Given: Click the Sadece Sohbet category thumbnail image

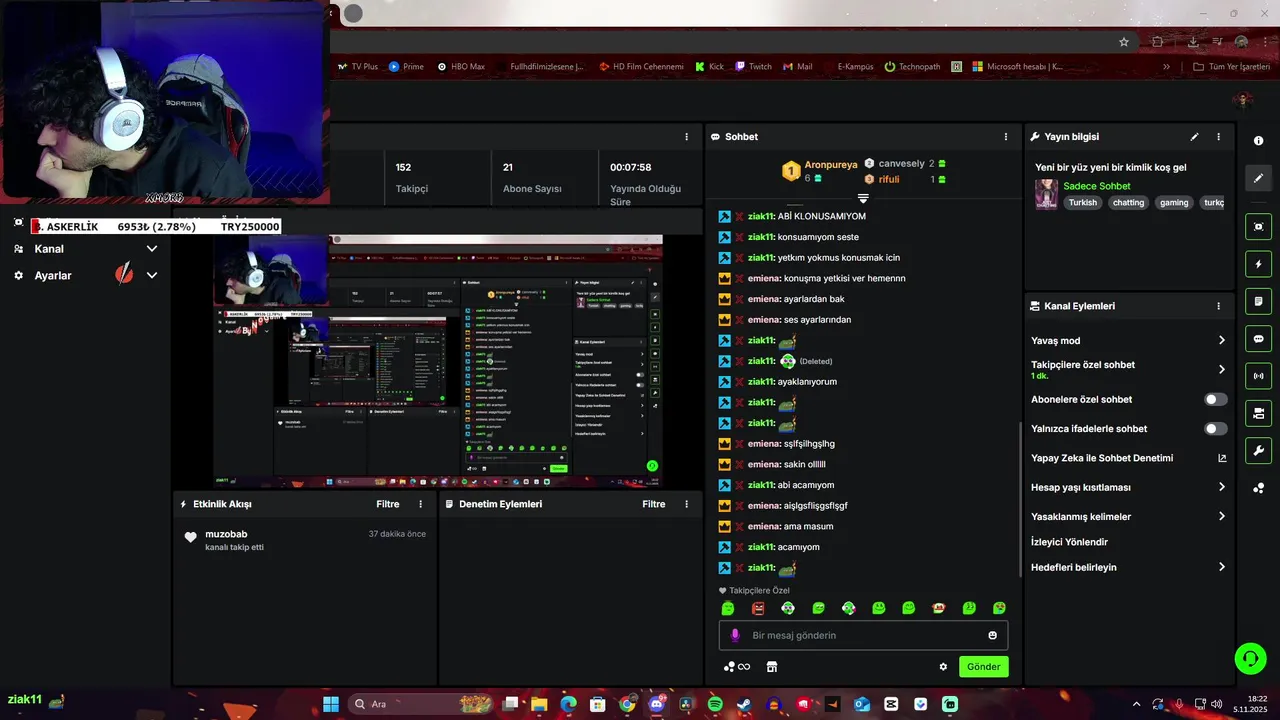Looking at the screenshot, I should pos(1046,194).
